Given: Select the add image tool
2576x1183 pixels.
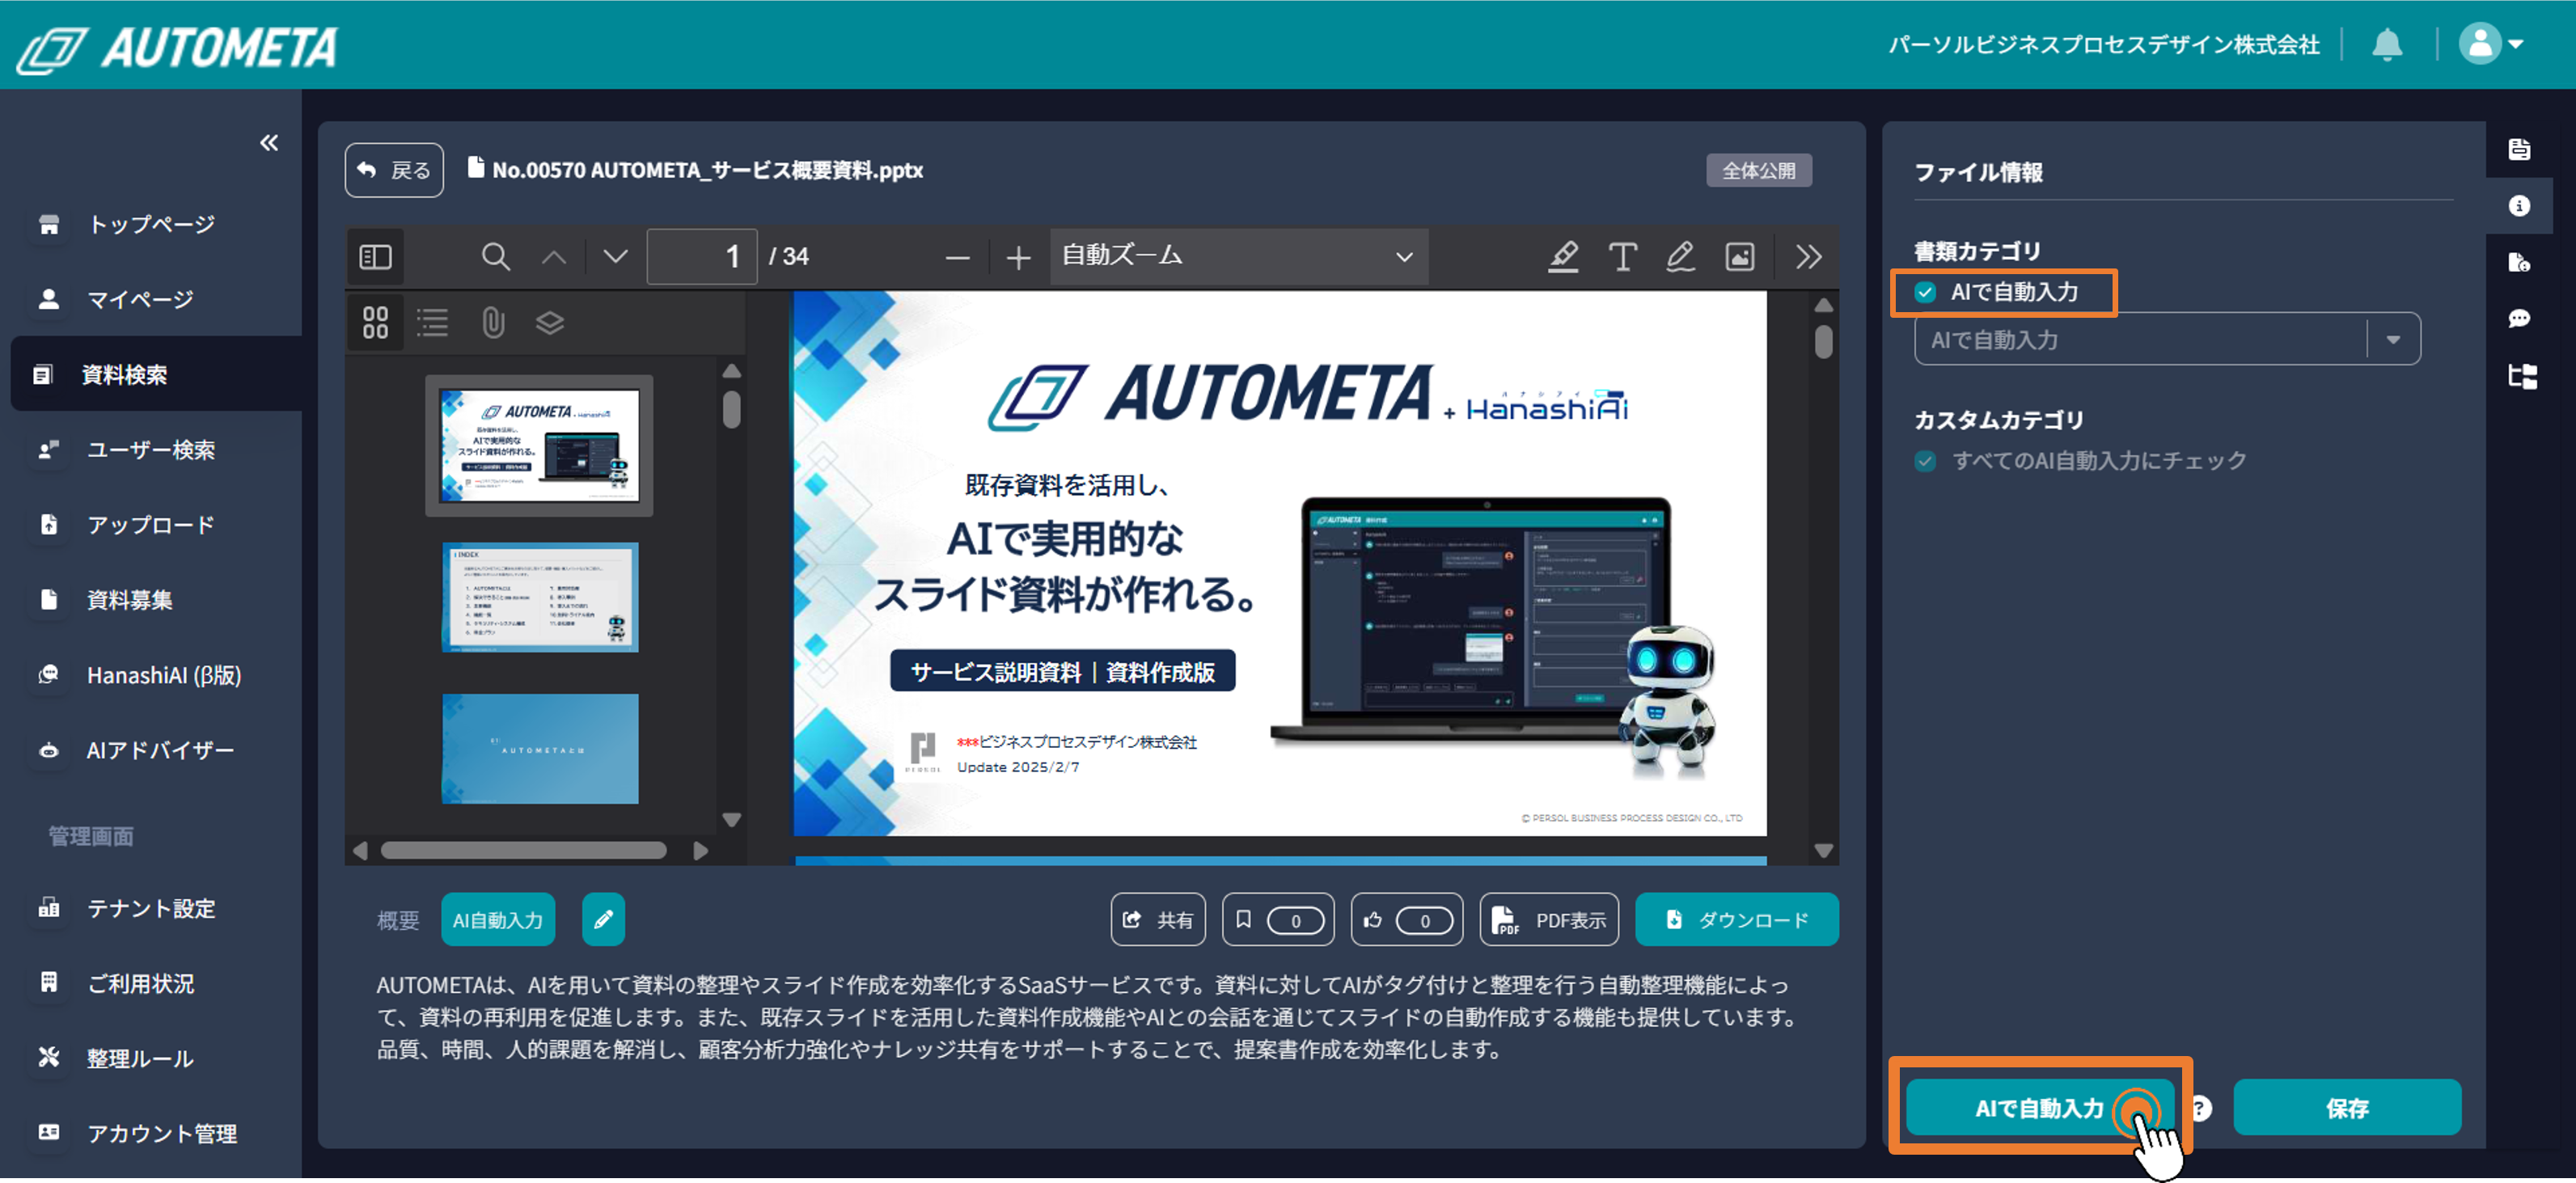Looking at the screenshot, I should pyautogui.click(x=1739, y=257).
